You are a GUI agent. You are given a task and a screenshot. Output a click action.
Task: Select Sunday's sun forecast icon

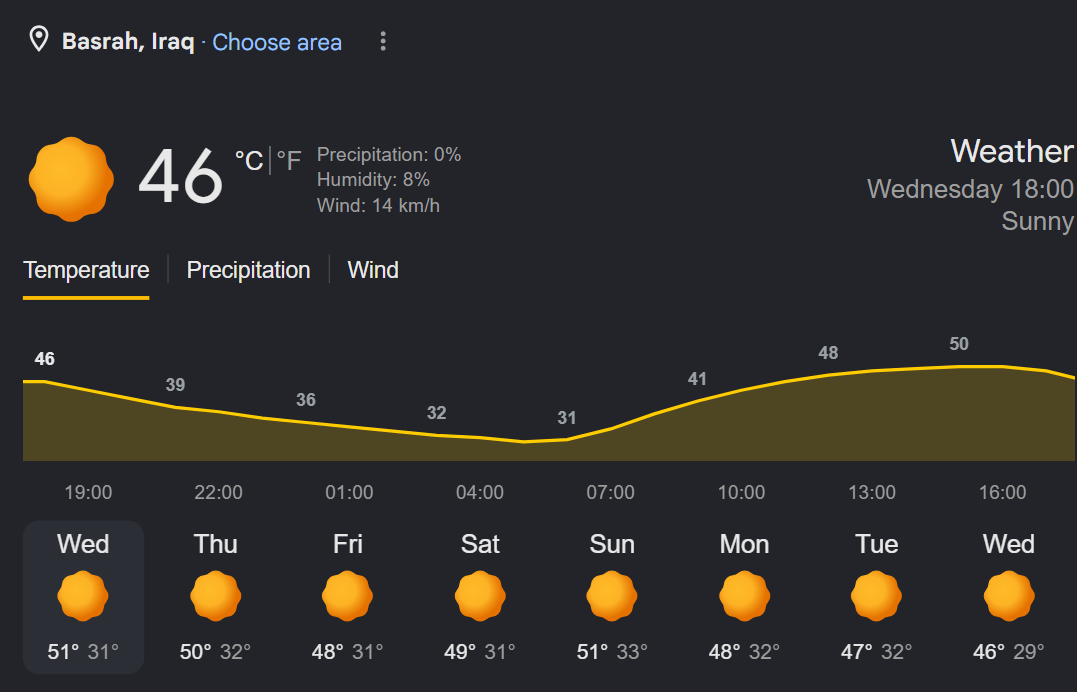point(612,596)
